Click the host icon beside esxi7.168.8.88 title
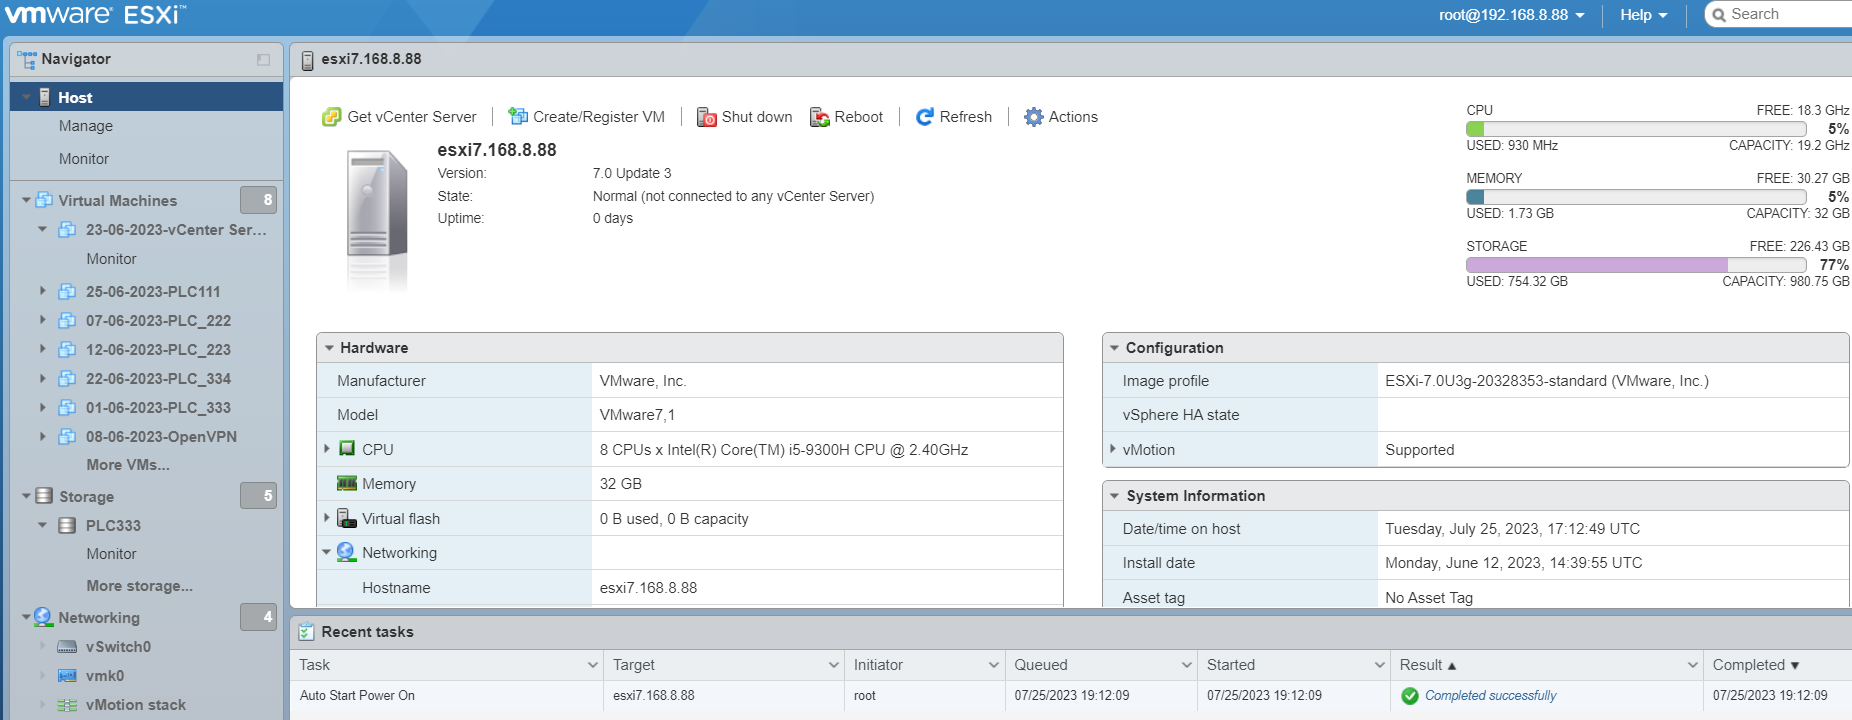Screen dimensions: 1852x720 tap(307, 60)
